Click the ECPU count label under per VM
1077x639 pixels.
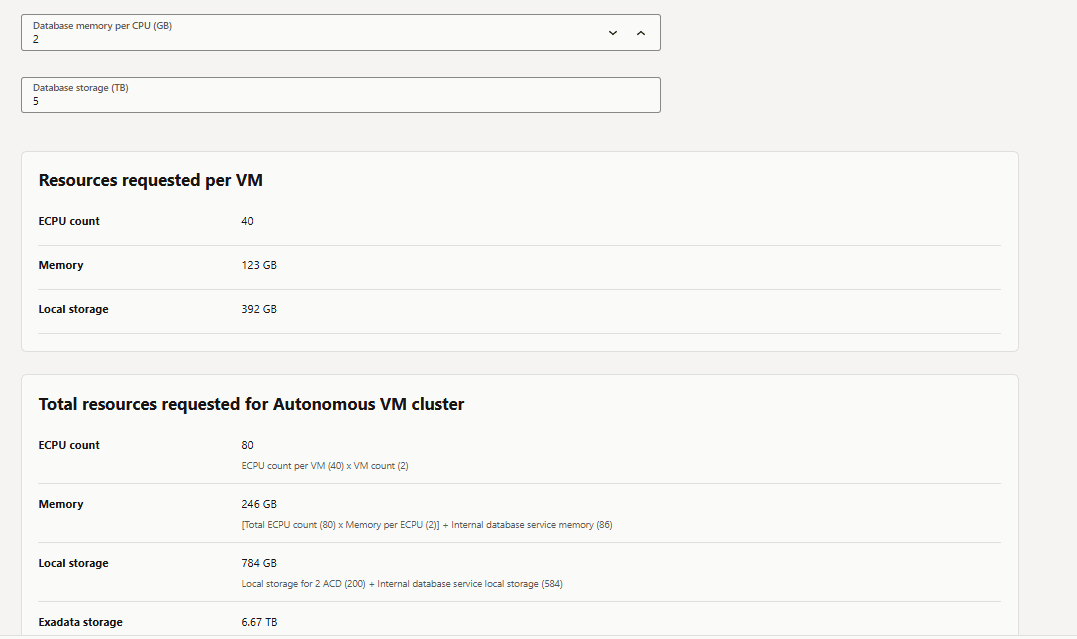click(68, 221)
